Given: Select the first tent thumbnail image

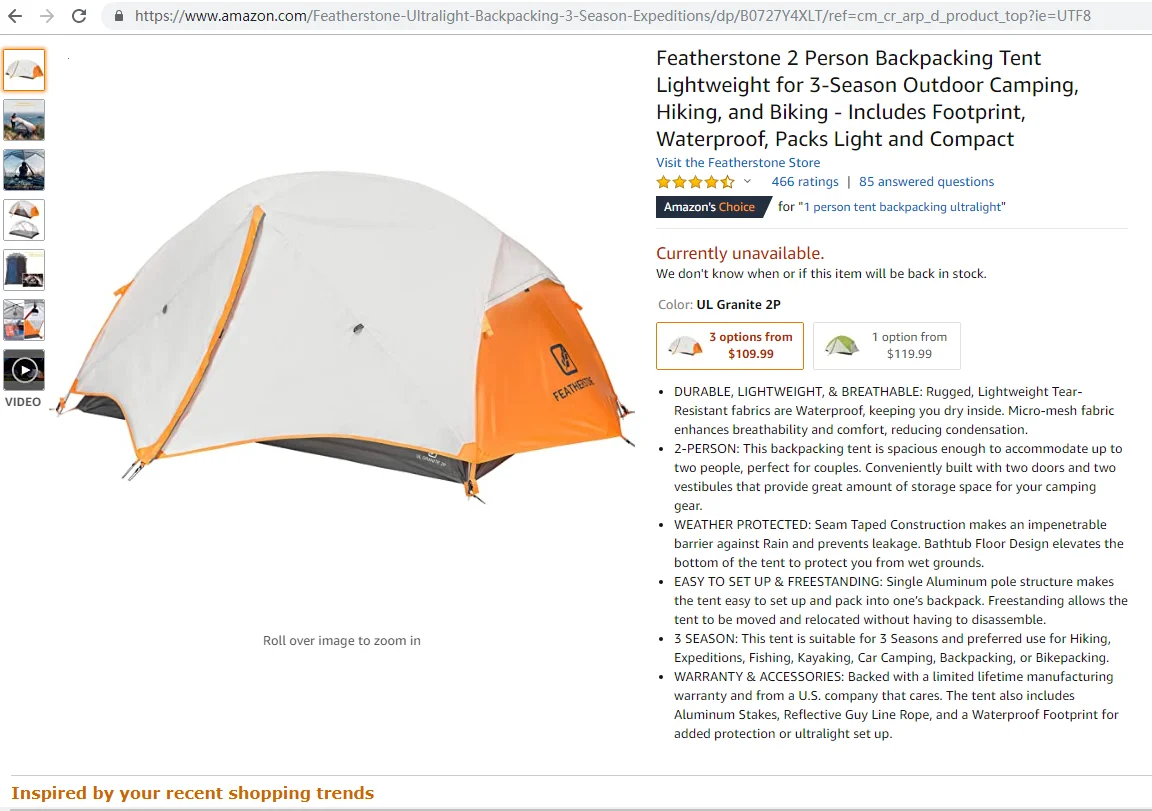Looking at the screenshot, I should pos(24,70).
